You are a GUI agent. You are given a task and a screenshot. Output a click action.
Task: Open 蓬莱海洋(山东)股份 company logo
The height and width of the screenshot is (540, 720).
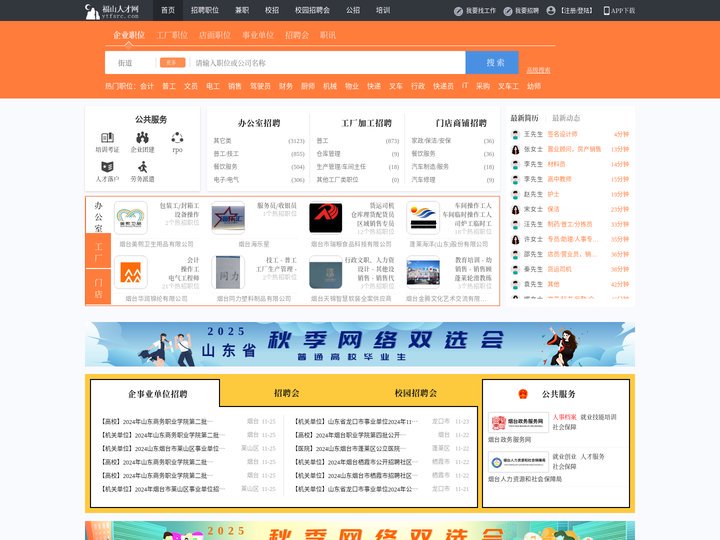click(x=423, y=218)
